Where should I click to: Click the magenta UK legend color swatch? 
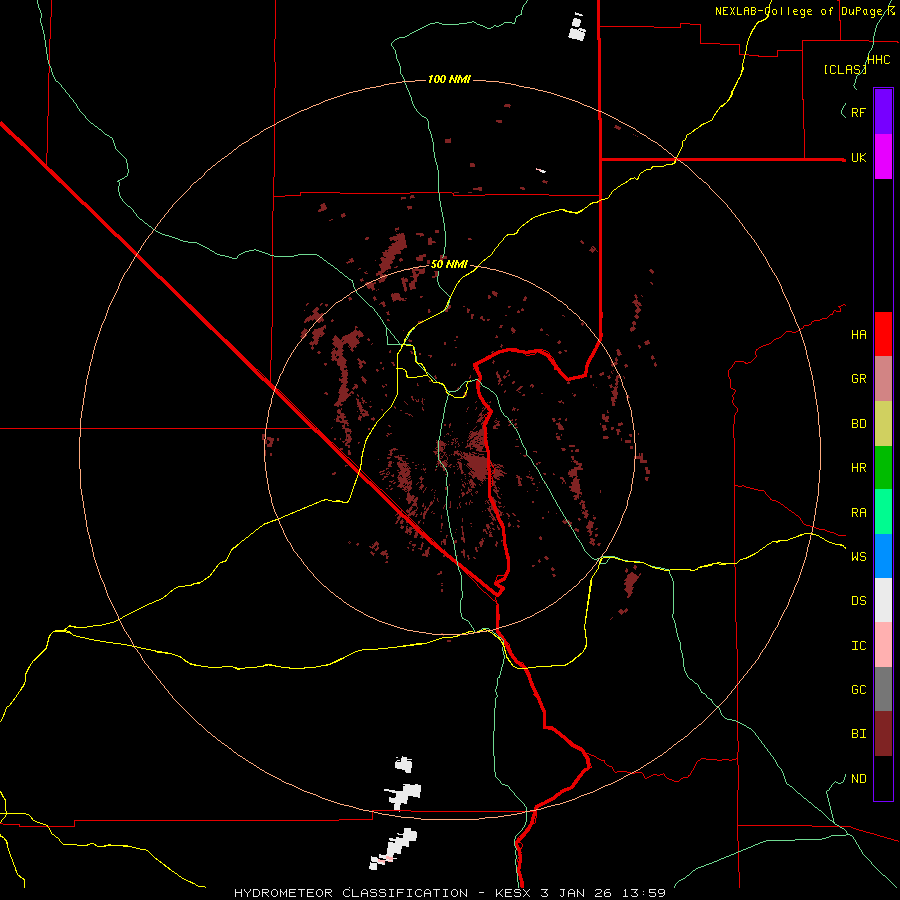coord(883,156)
